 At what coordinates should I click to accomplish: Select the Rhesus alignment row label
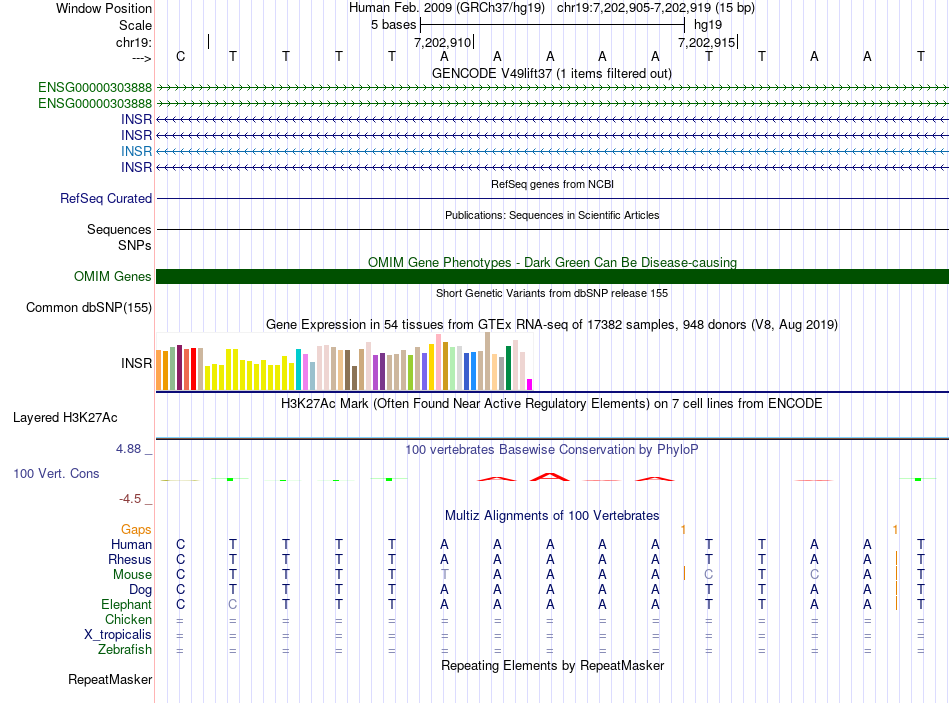[x=130, y=559]
